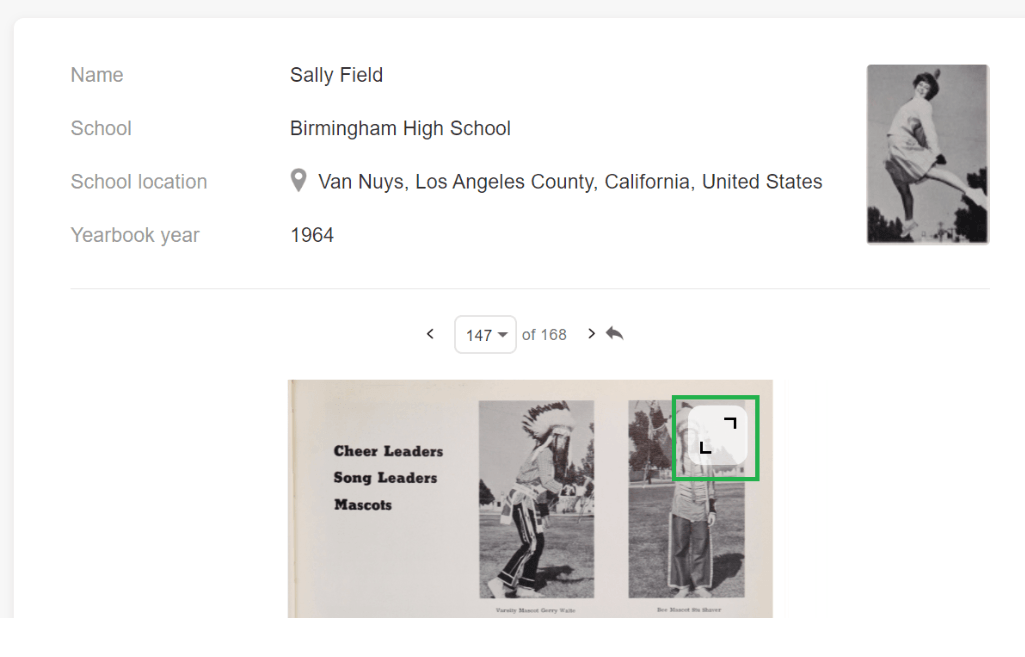Click the curved return arrow icon
Image resolution: width=1025 pixels, height=657 pixels.
coord(615,334)
